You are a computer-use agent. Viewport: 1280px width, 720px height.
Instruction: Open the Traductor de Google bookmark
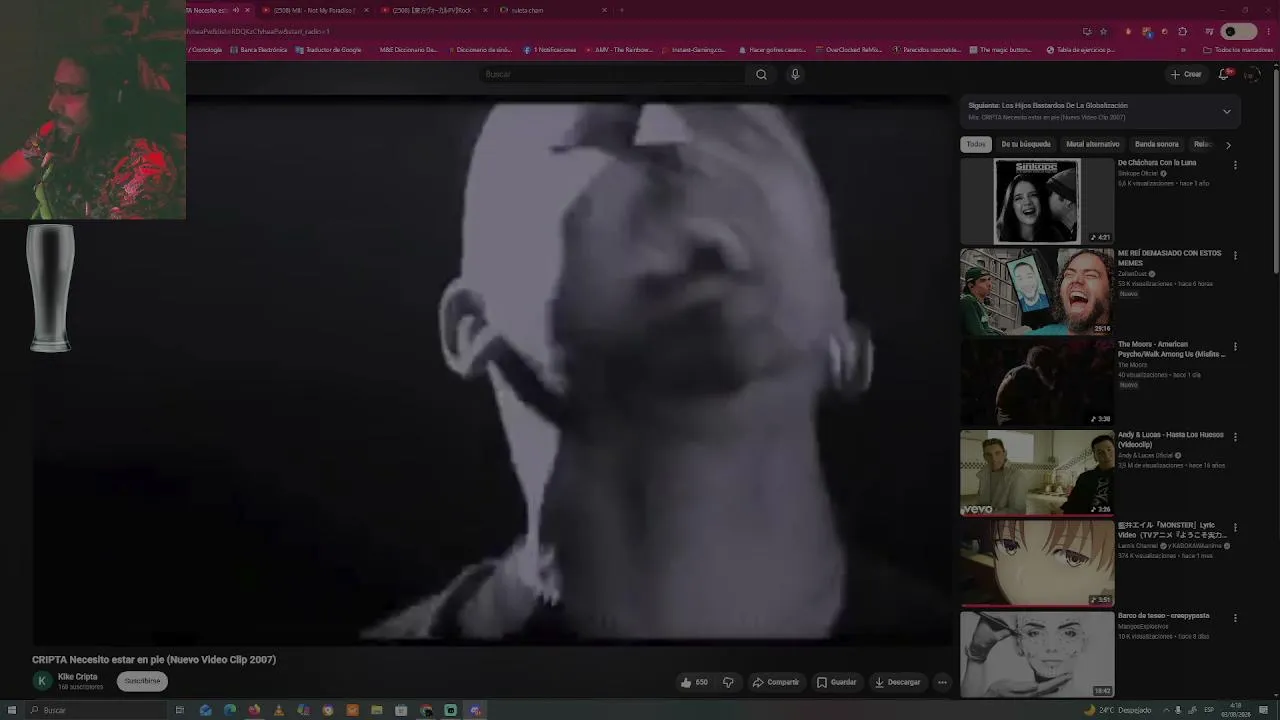pos(329,50)
